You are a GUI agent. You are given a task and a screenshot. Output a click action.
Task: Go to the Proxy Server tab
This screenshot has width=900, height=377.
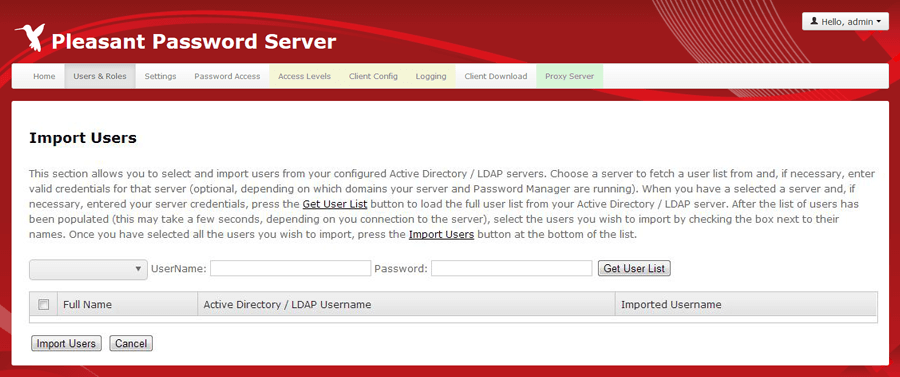pyautogui.click(x=569, y=76)
